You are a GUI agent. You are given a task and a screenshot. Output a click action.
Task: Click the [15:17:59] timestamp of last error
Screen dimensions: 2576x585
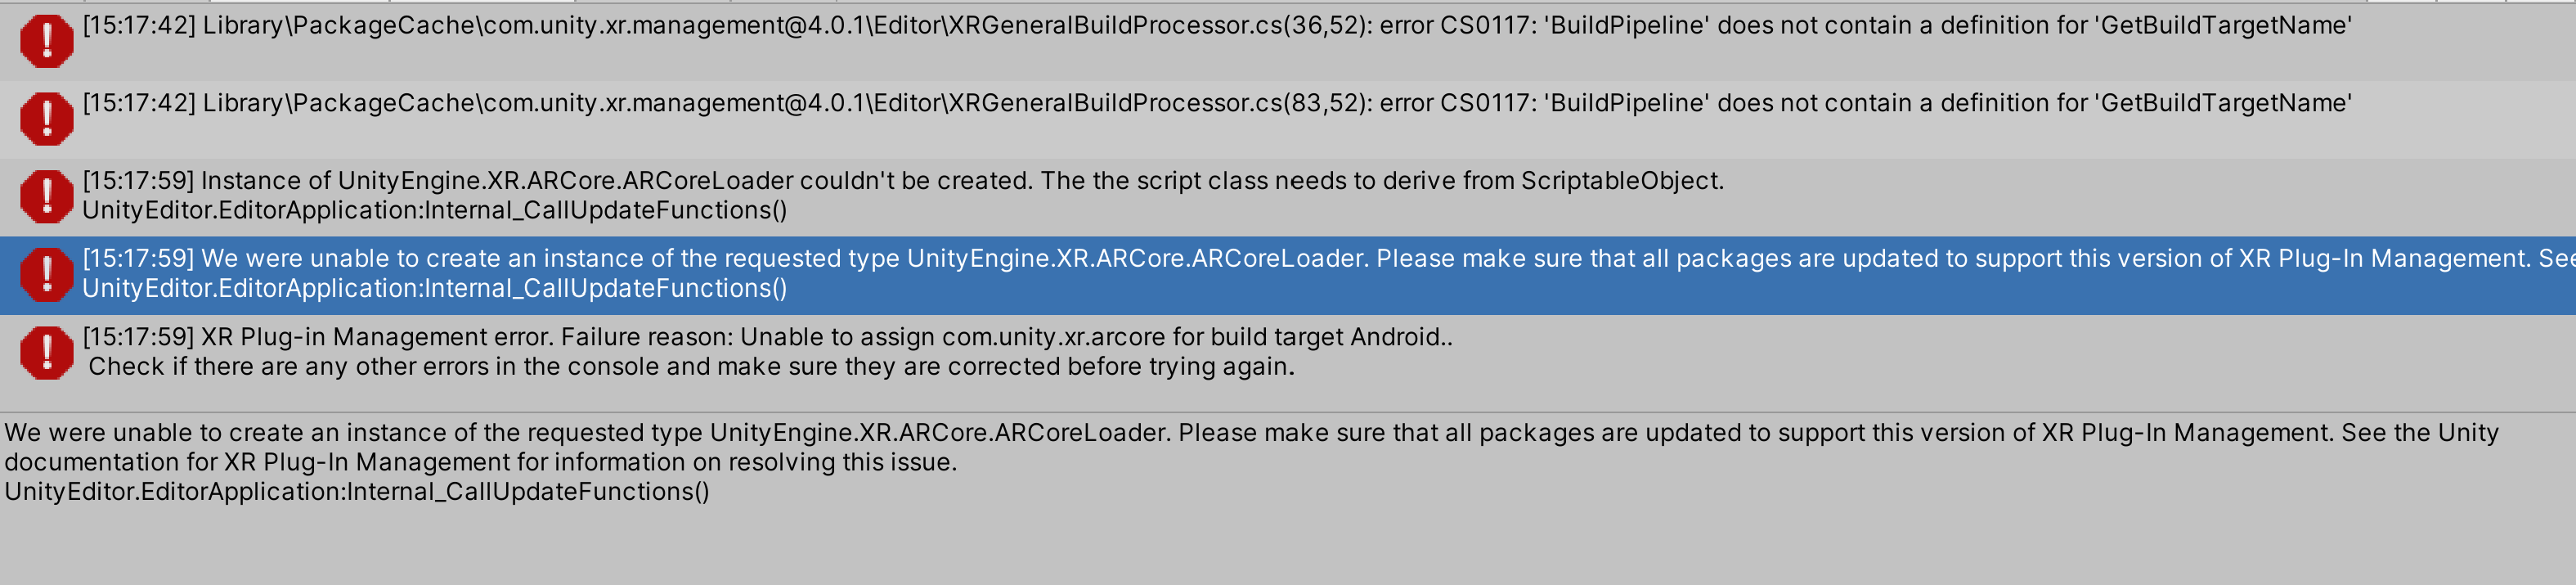click(x=138, y=337)
